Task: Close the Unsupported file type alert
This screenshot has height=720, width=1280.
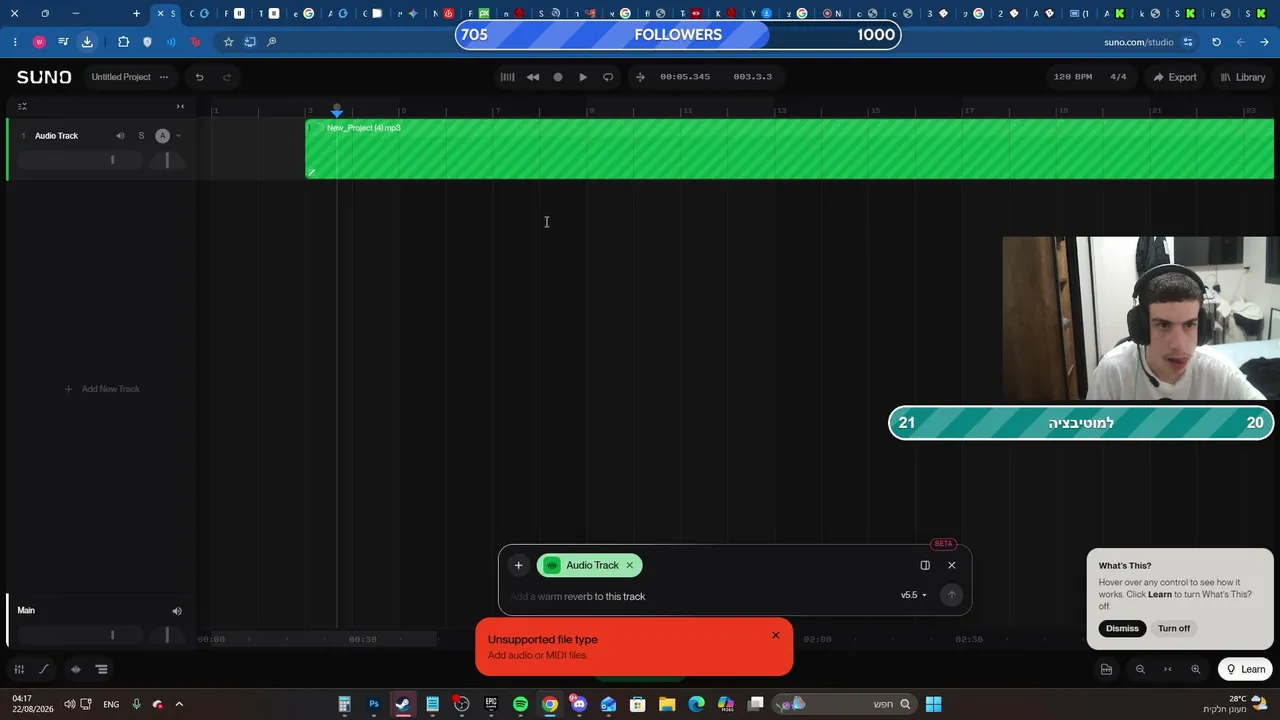Action: tap(775, 635)
